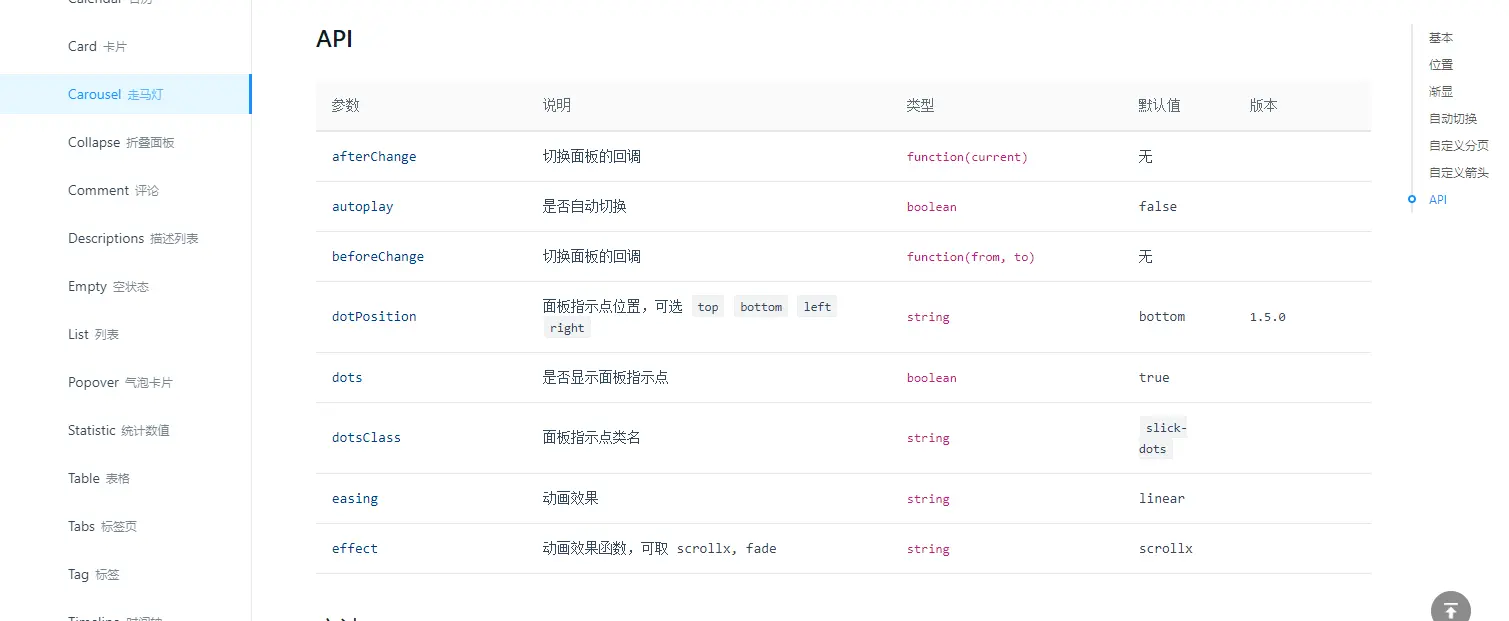Click the 'top' code tag
This screenshot has height=621, width=1509.
[x=708, y=307]
